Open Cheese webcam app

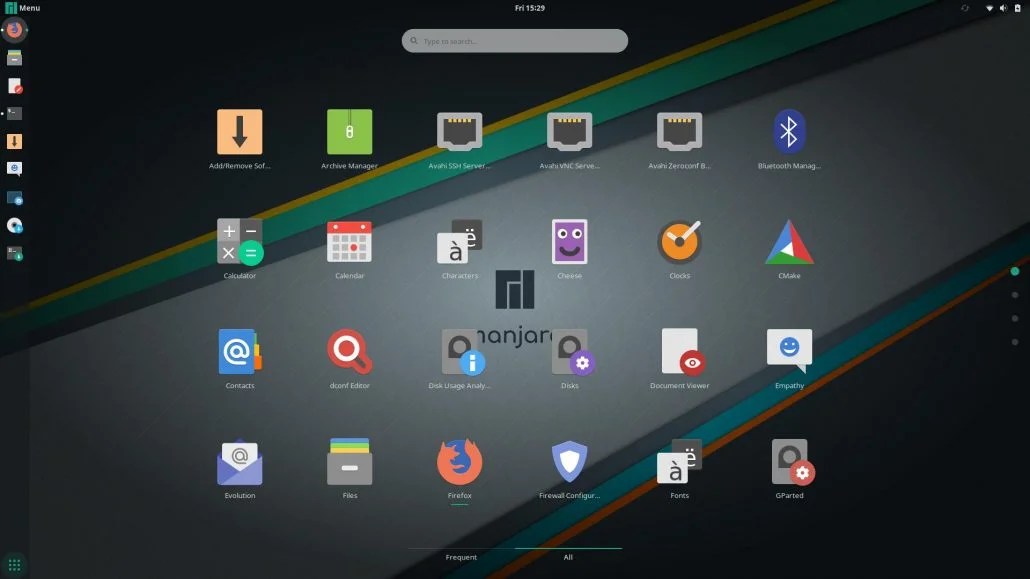pos(569,248)
